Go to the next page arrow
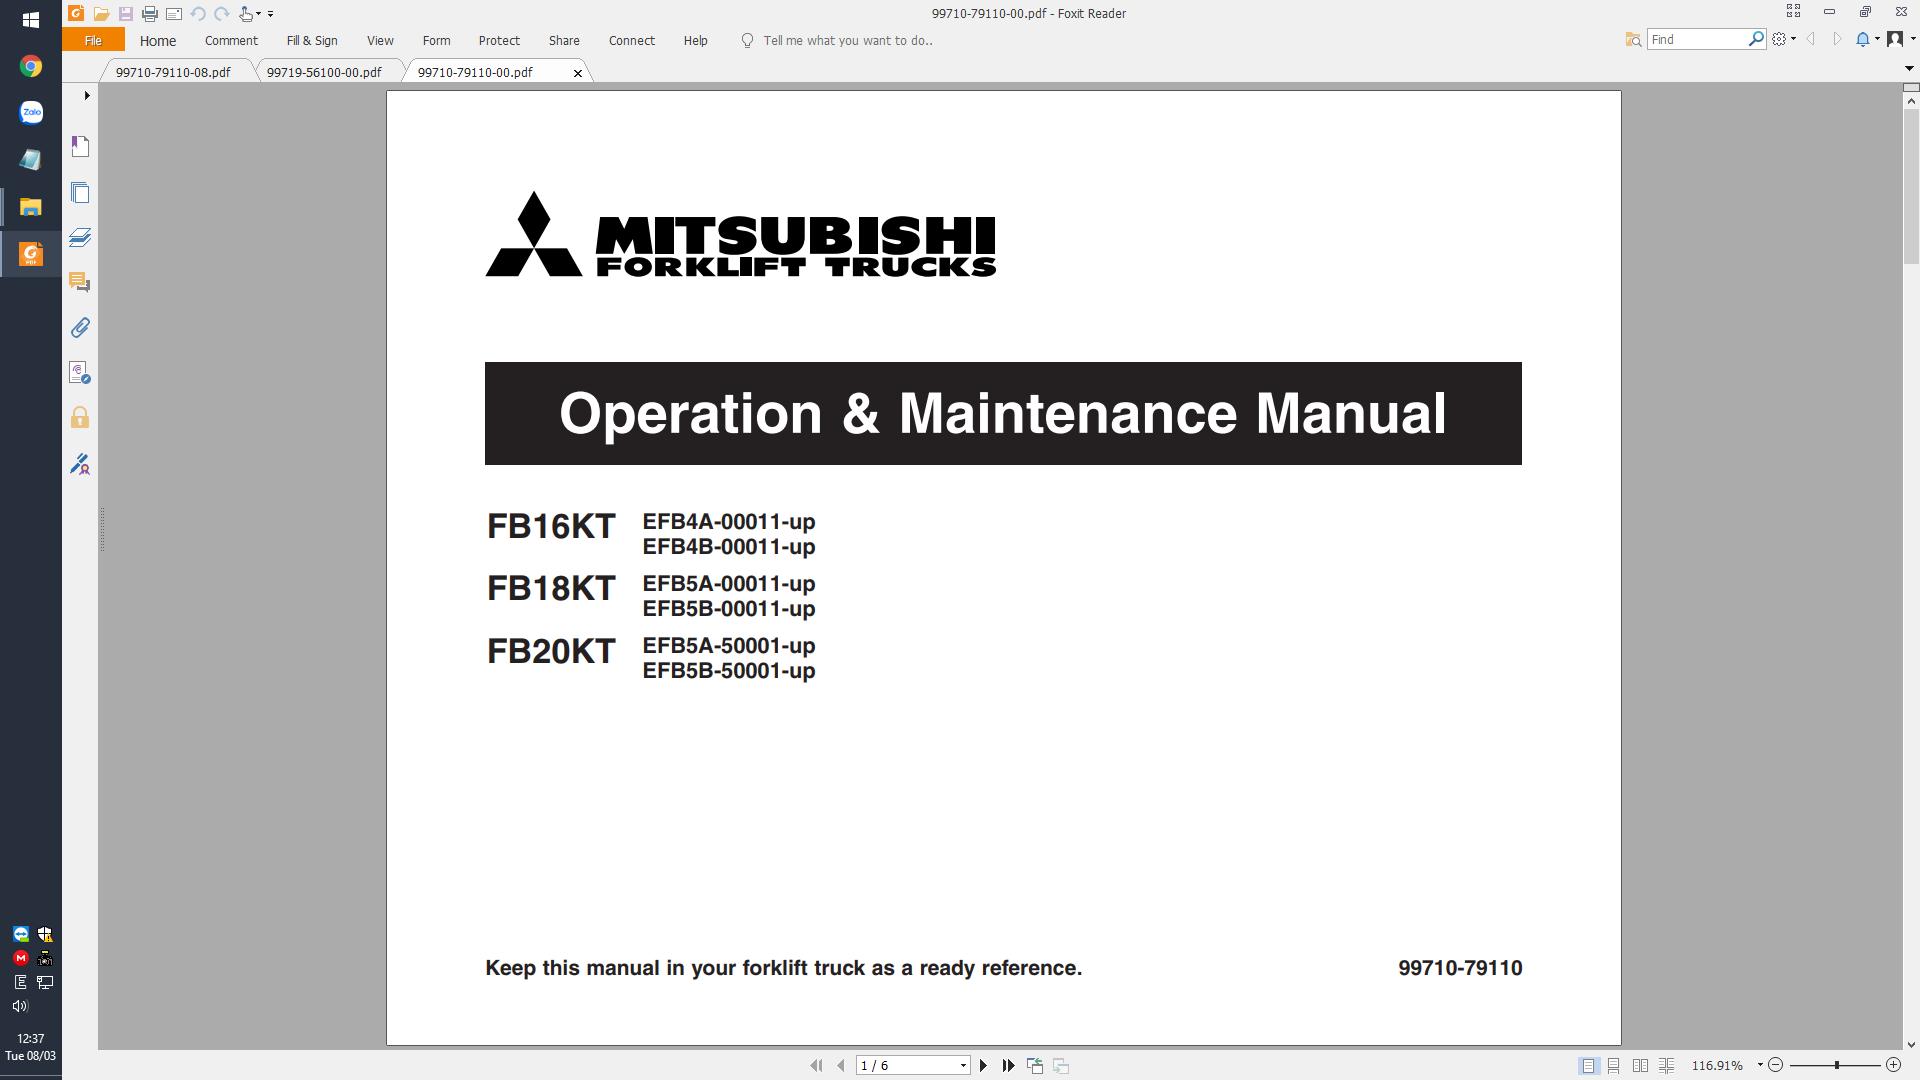This screenshot has width=1920, height=1080. click(x=983, y=1066)
